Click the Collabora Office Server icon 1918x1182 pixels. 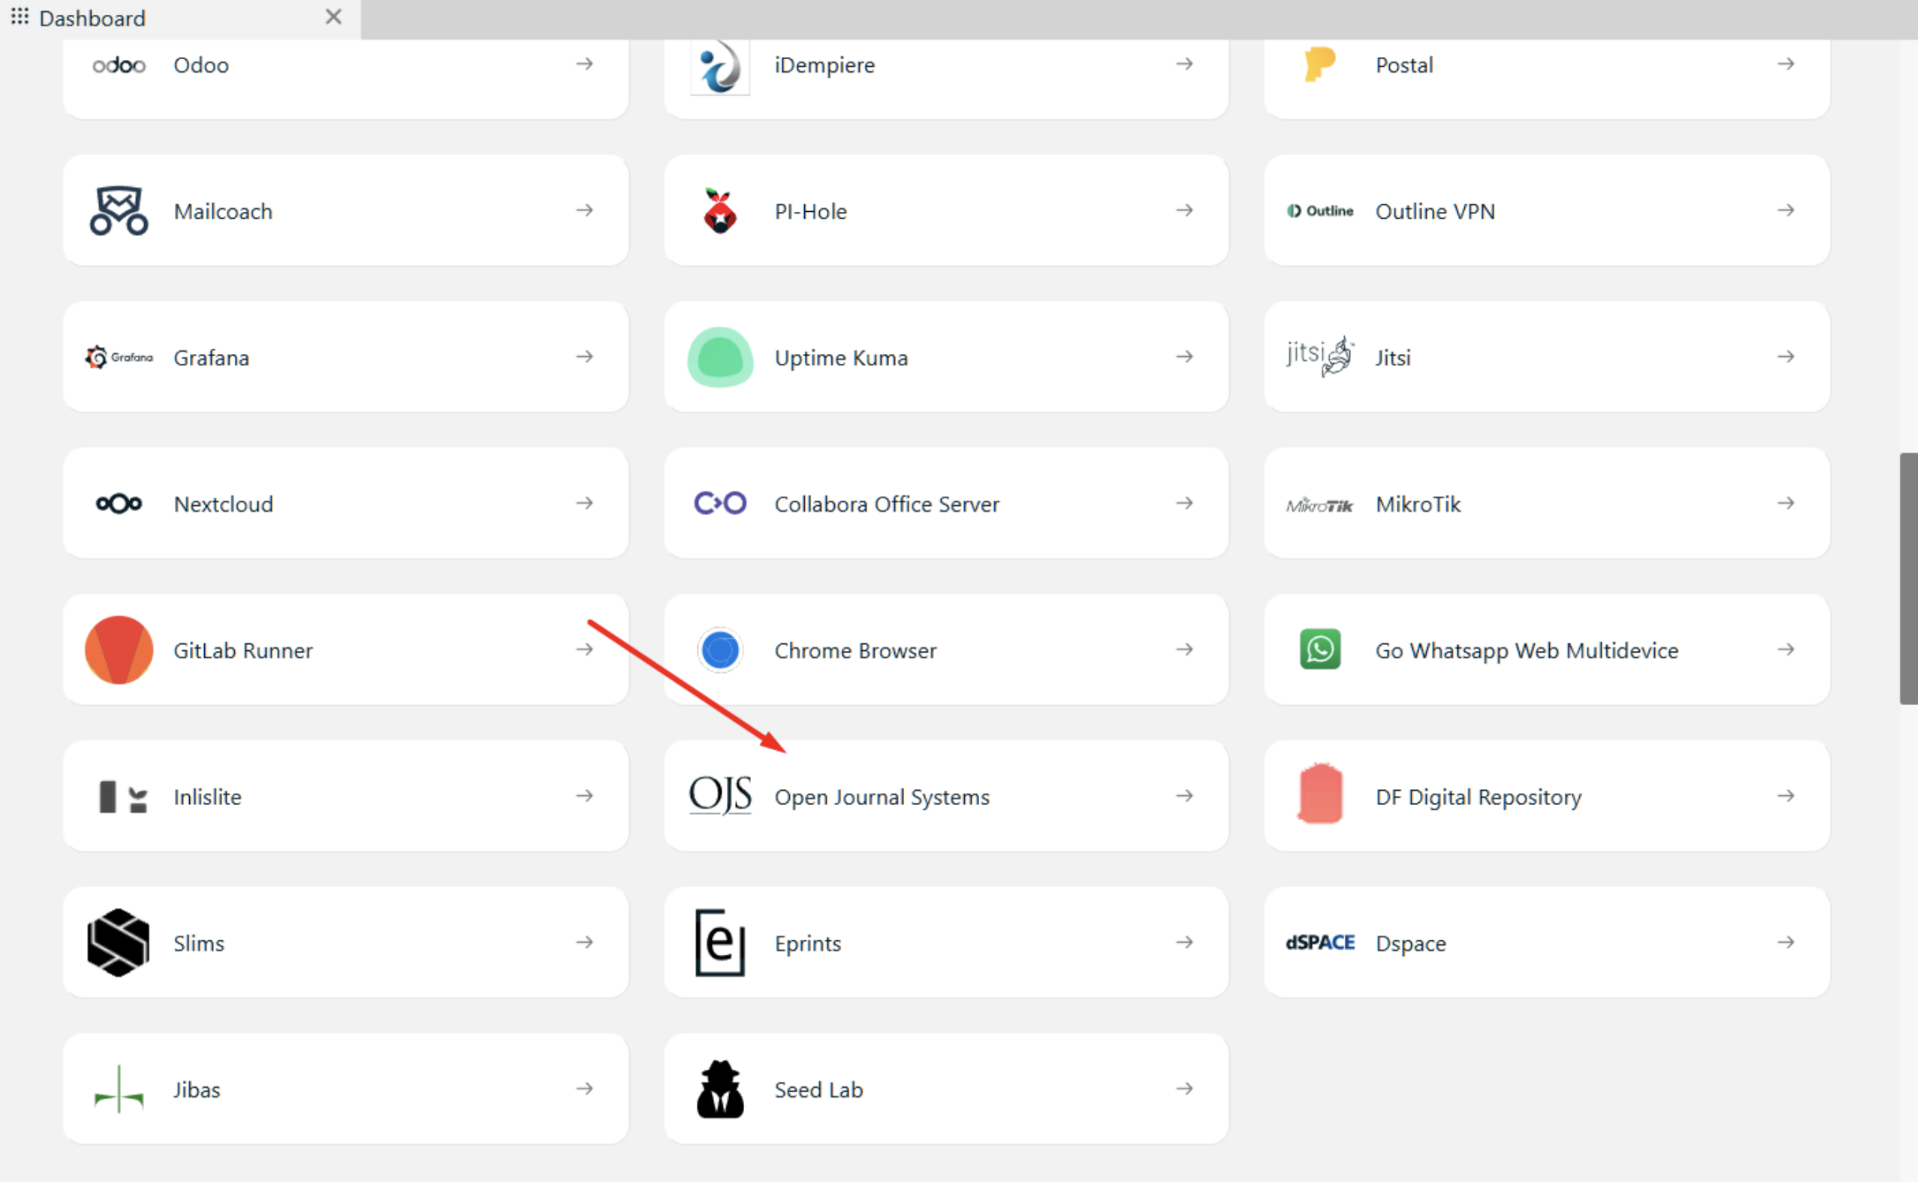coord(720,503)
